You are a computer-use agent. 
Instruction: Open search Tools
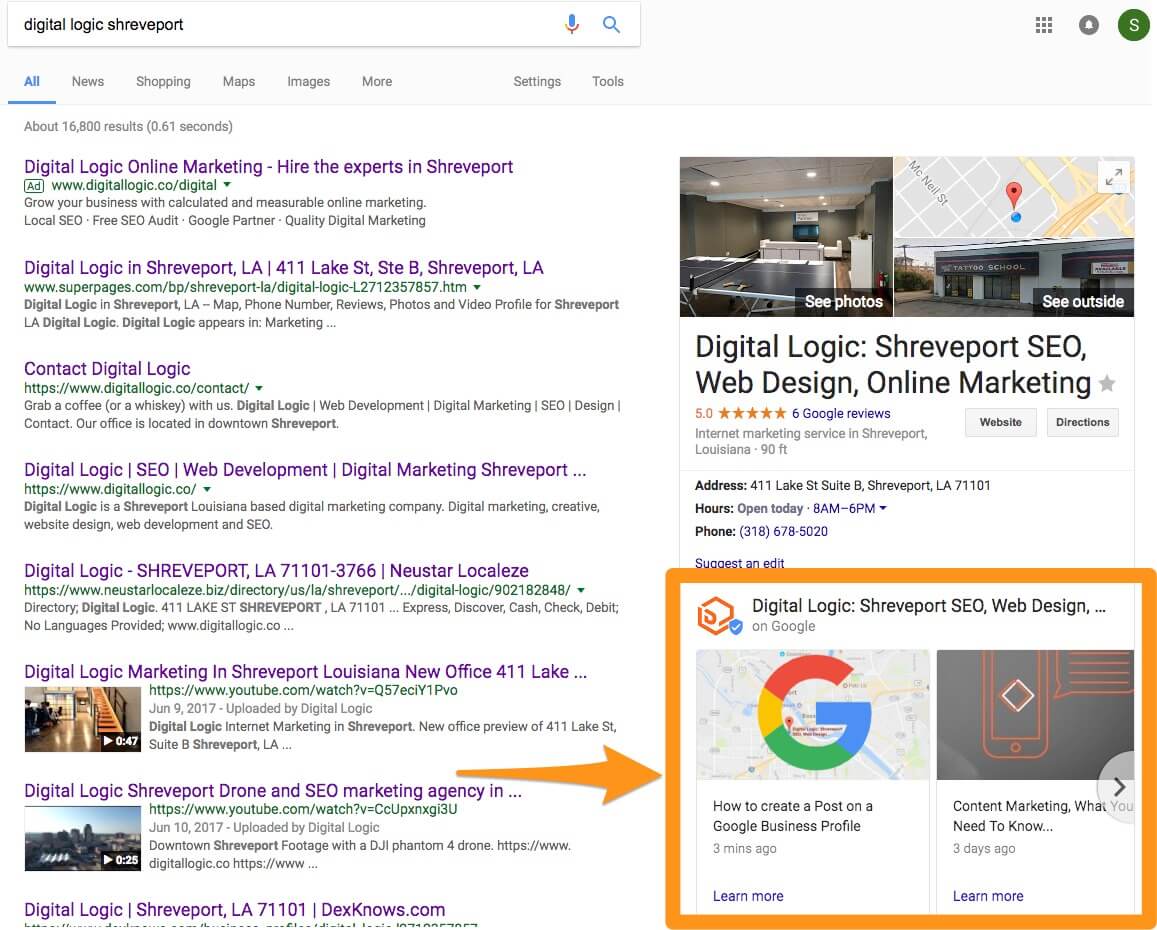tap(608, 81)
